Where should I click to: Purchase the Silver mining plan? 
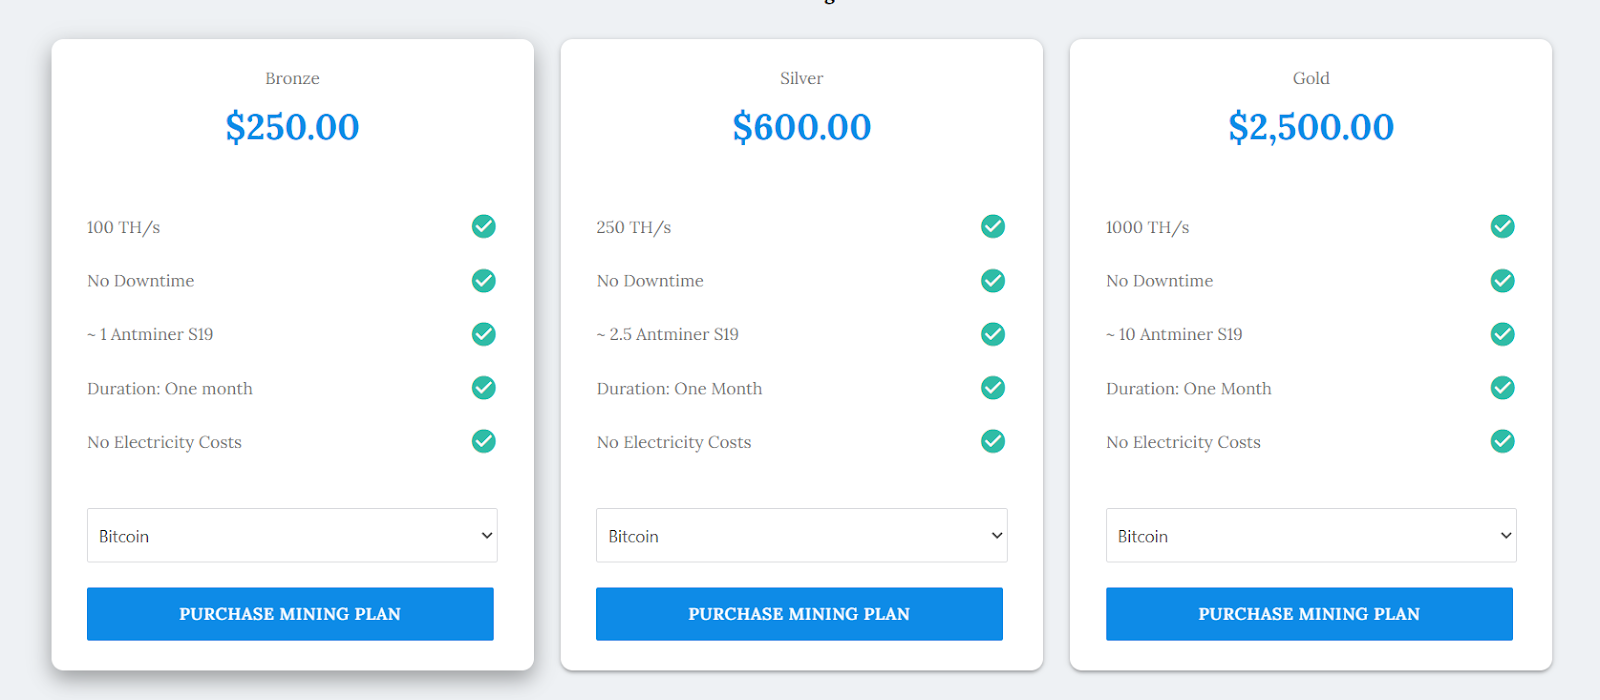799,614
